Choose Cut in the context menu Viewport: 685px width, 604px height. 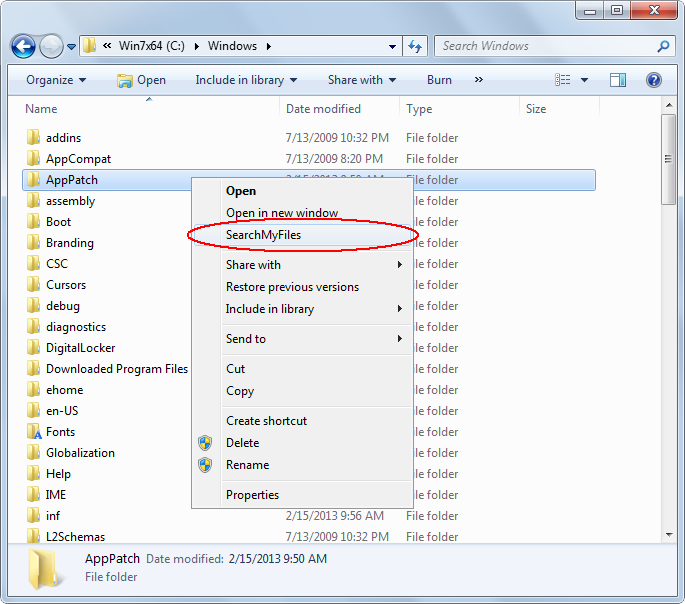pyautogui.click(x=302, y=369)
